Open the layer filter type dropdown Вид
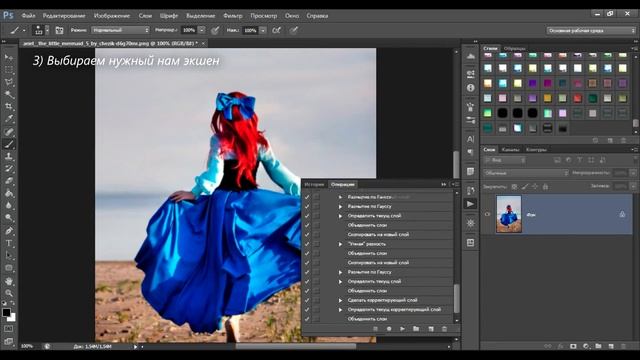The width and height of the screenshot is (640, 360). [x=505, y=160]
